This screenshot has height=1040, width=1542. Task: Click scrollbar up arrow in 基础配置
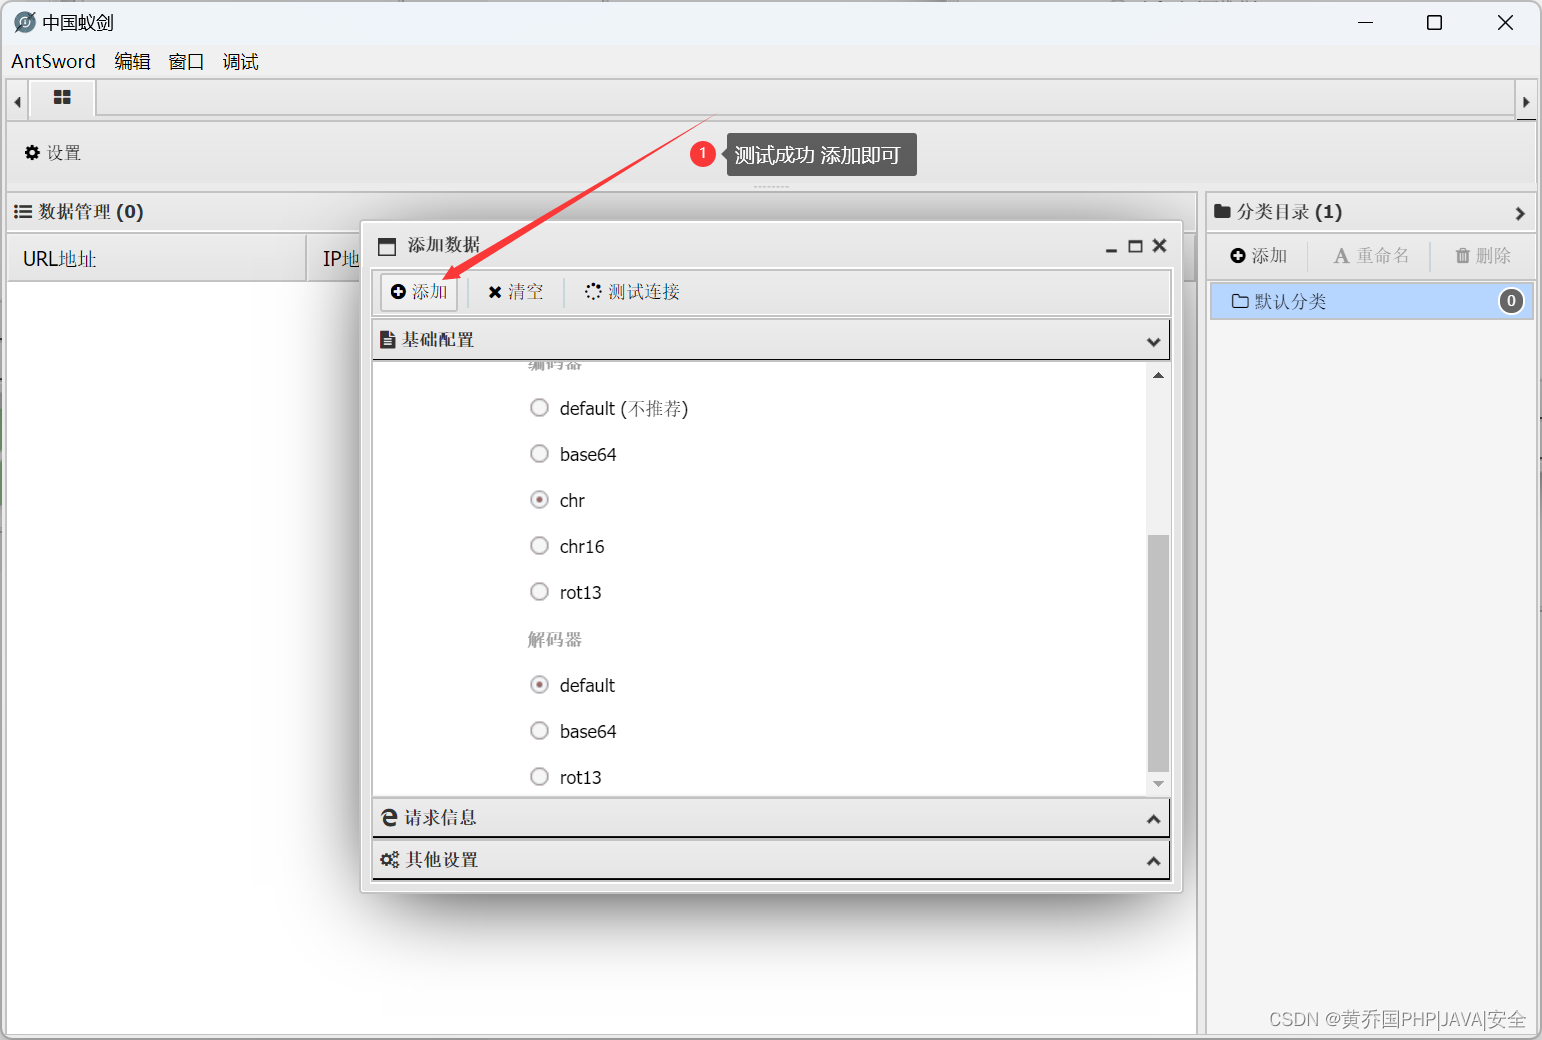coord(1158,375)
